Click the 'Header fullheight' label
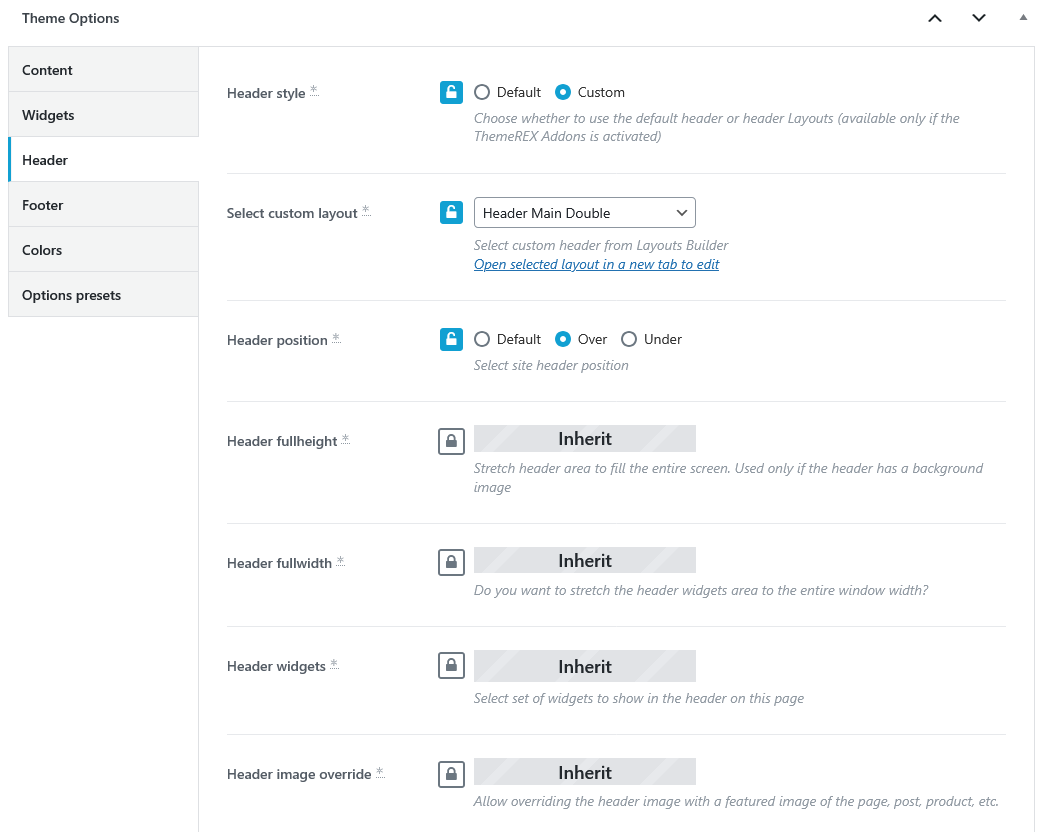This screenshot has height=832, width=1041. (282, 441)
